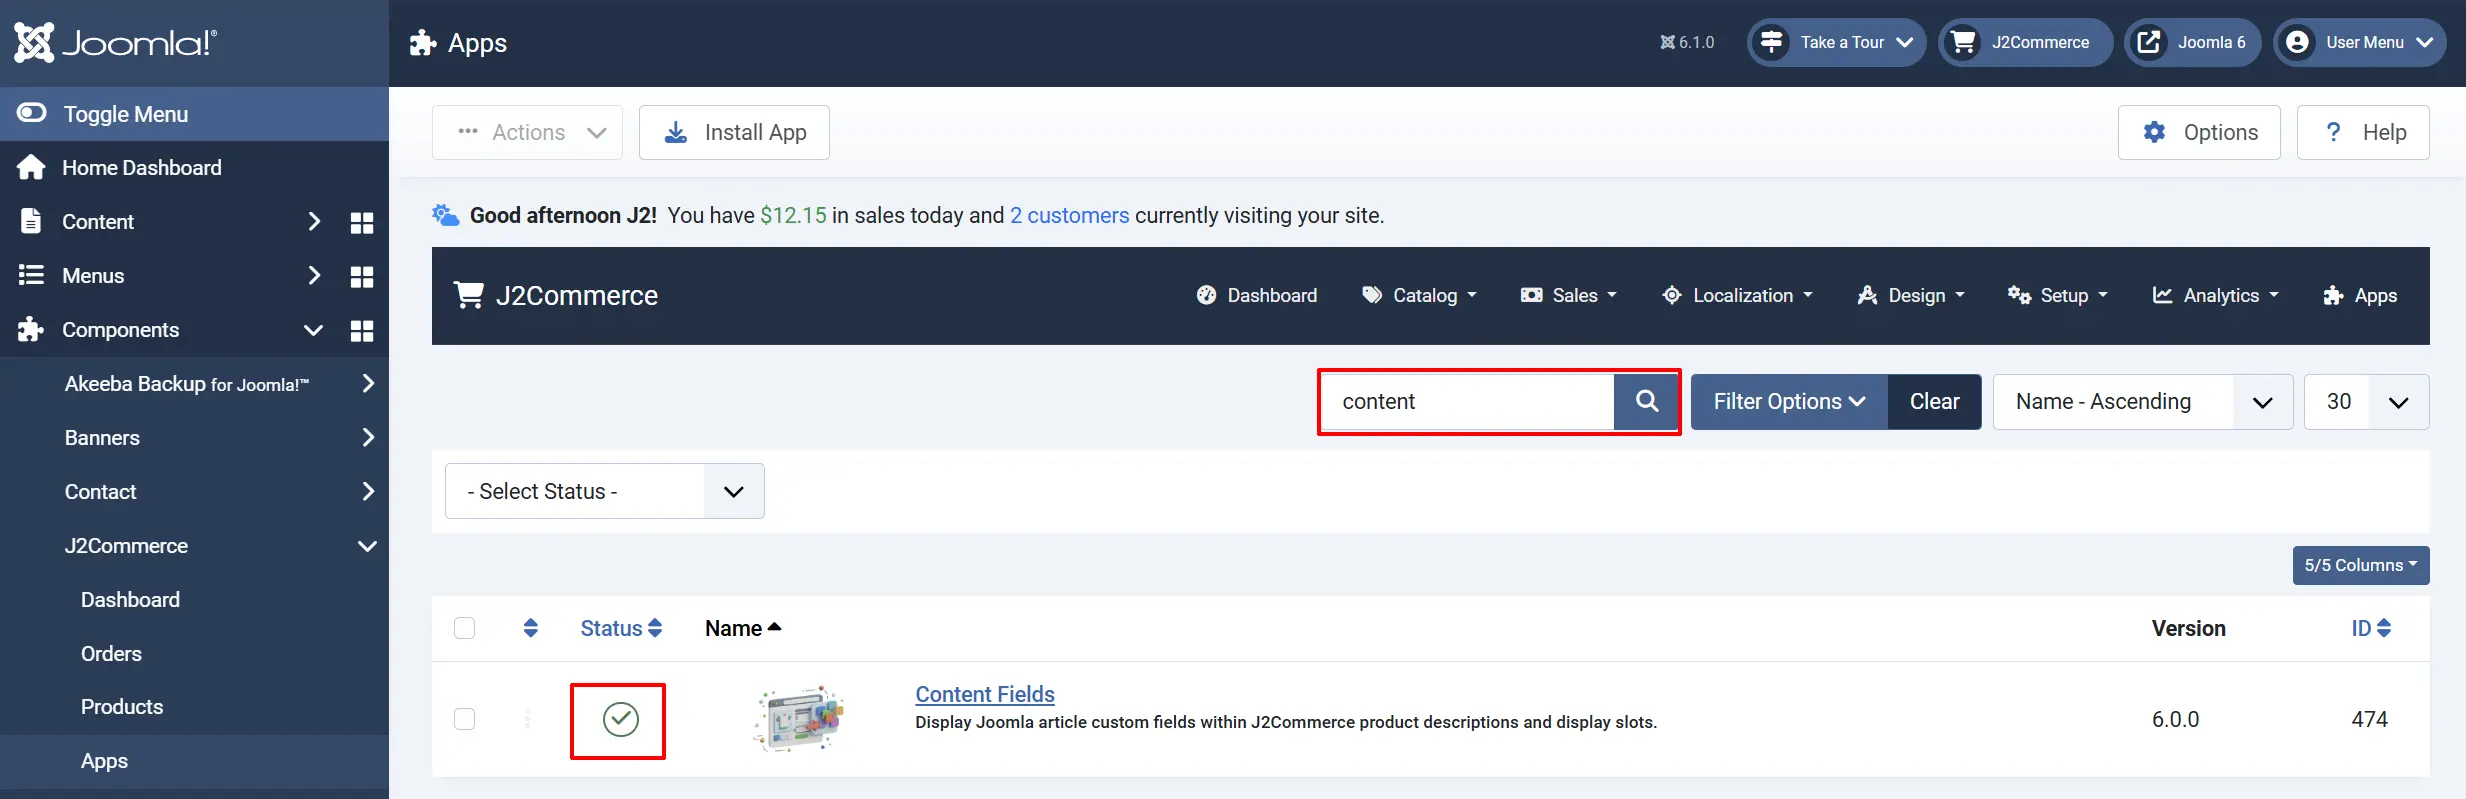Viewport: 2466px width, 799px height.
Task: Expand the Content sidebar menu
Action: [314, 222]
